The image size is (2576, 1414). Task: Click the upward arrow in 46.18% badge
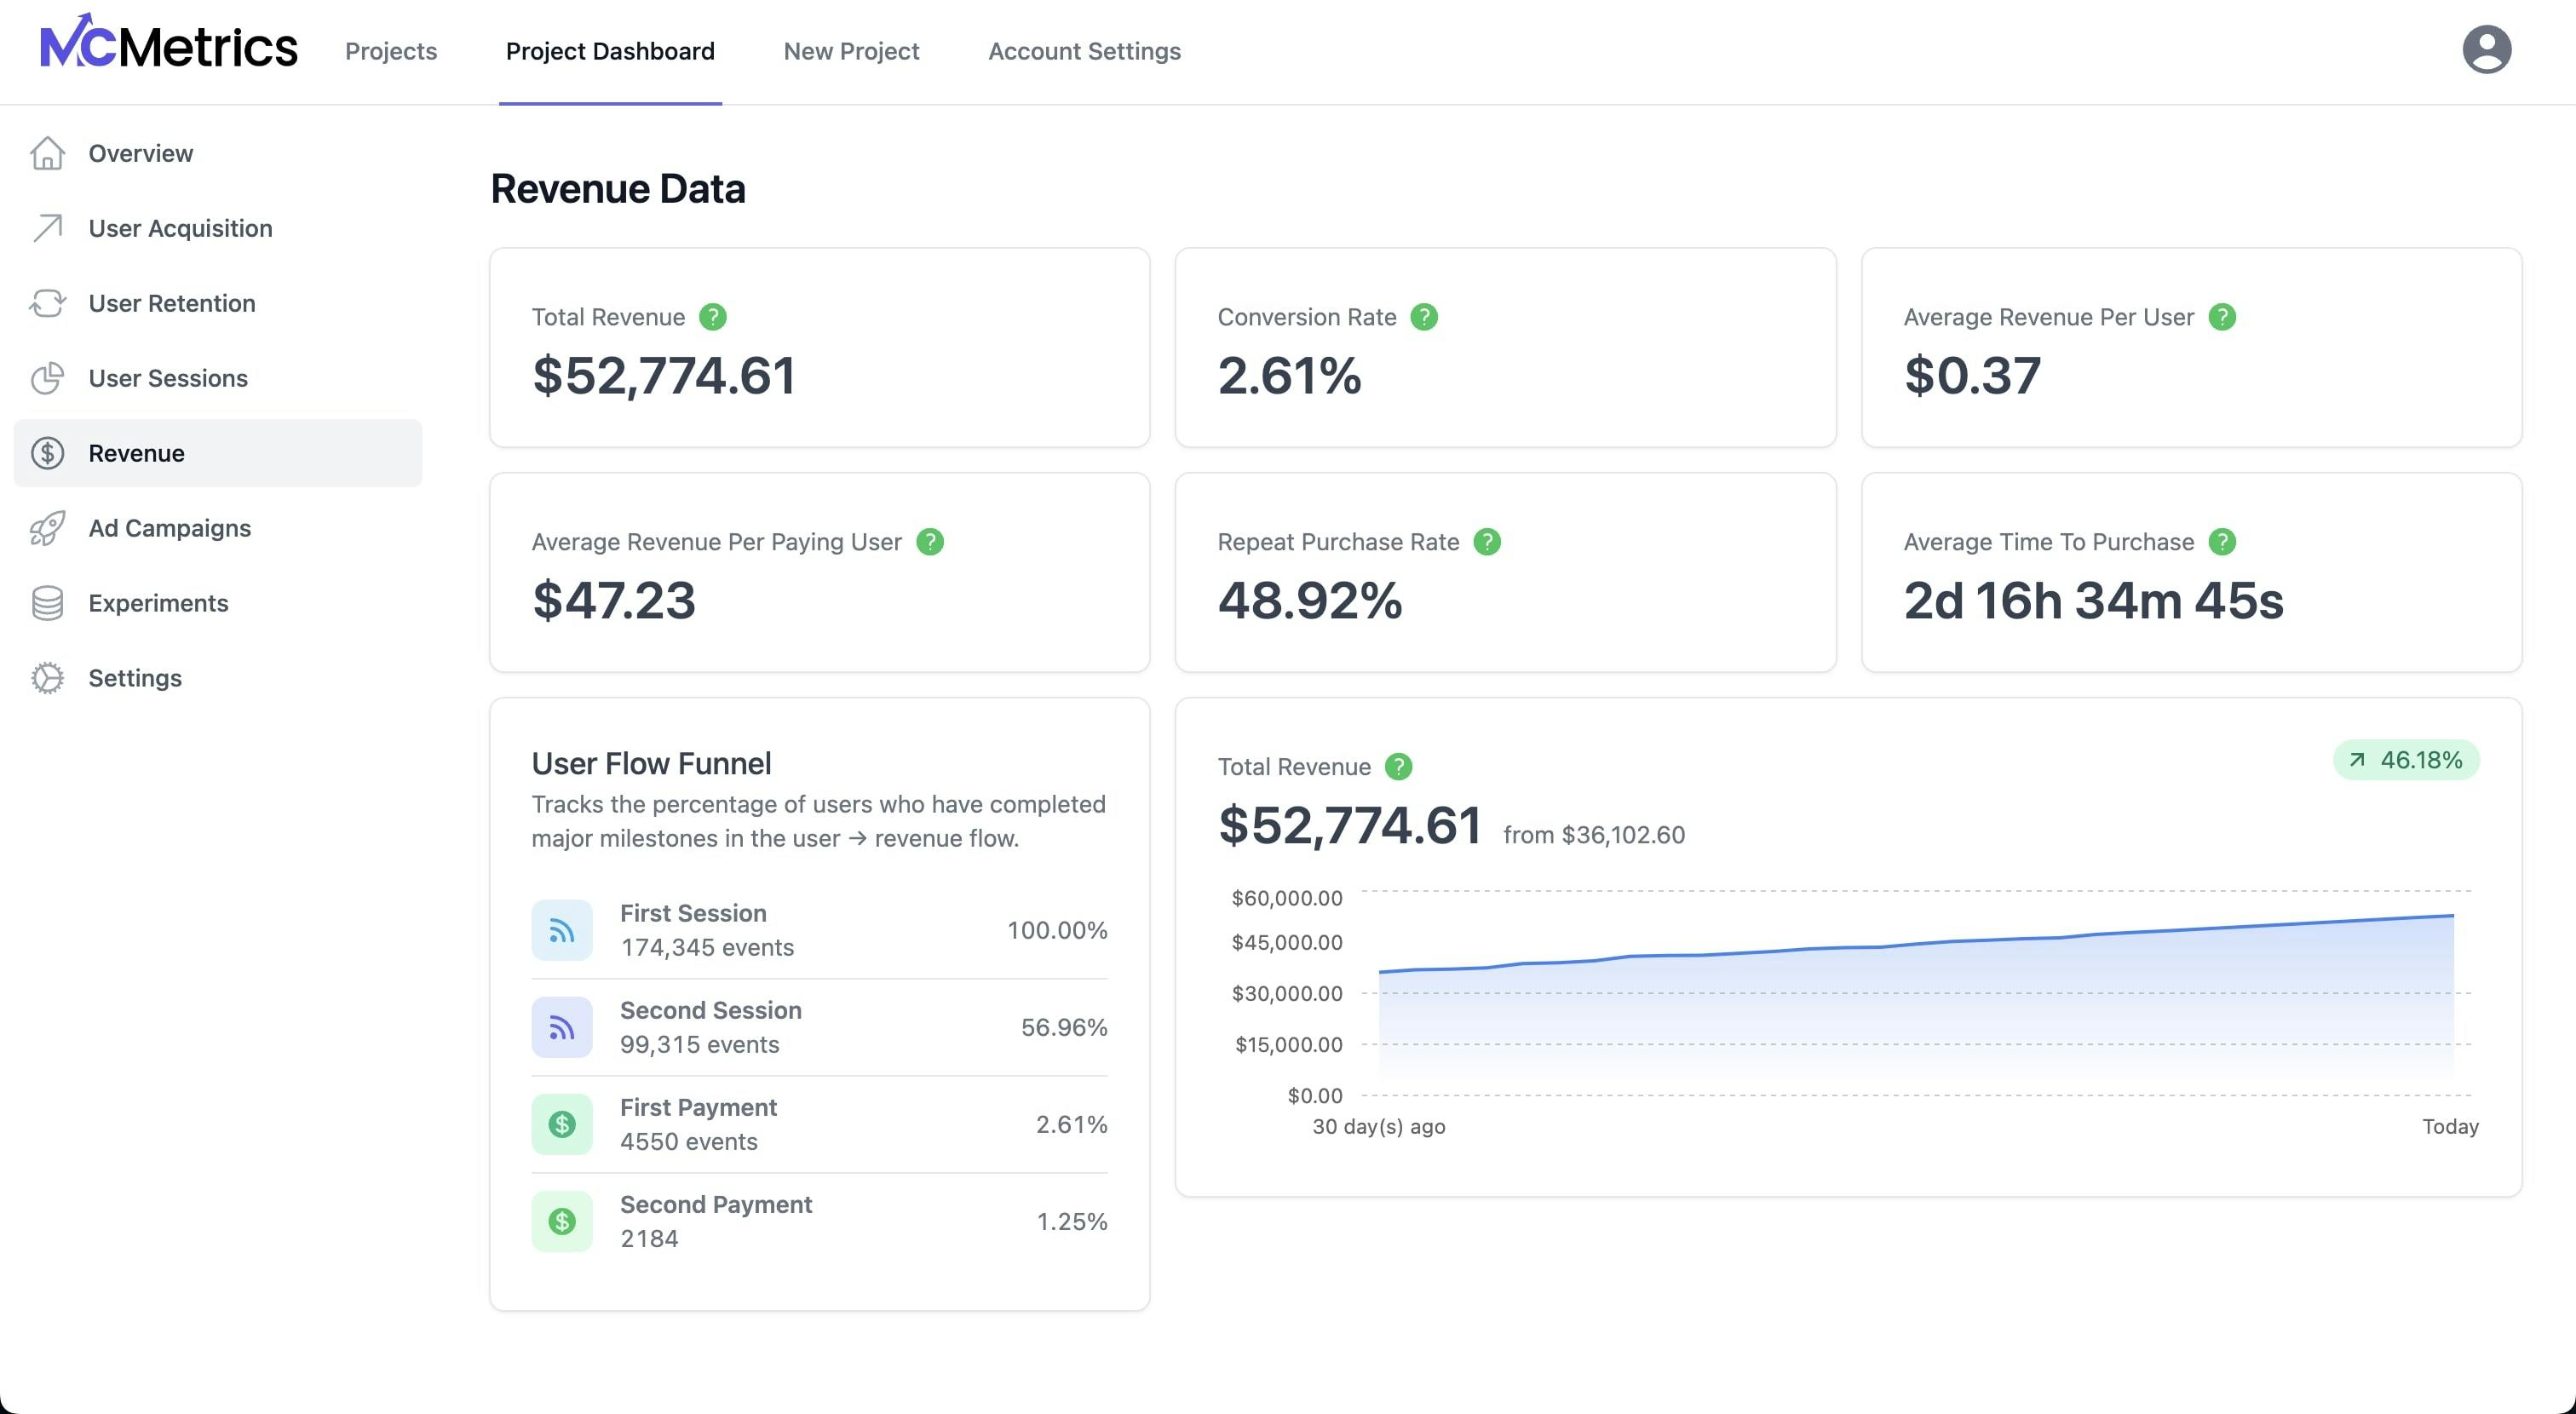point(2357,760)
